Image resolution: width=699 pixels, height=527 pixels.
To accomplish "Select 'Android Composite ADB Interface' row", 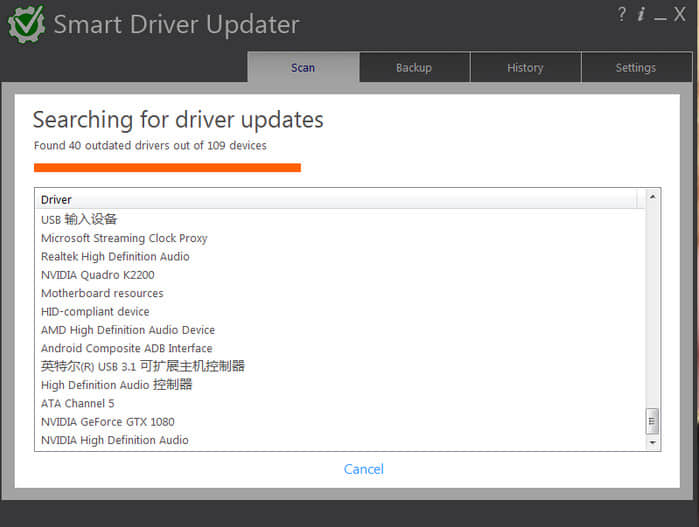I will pyautogui.click(x=340, y=348).
